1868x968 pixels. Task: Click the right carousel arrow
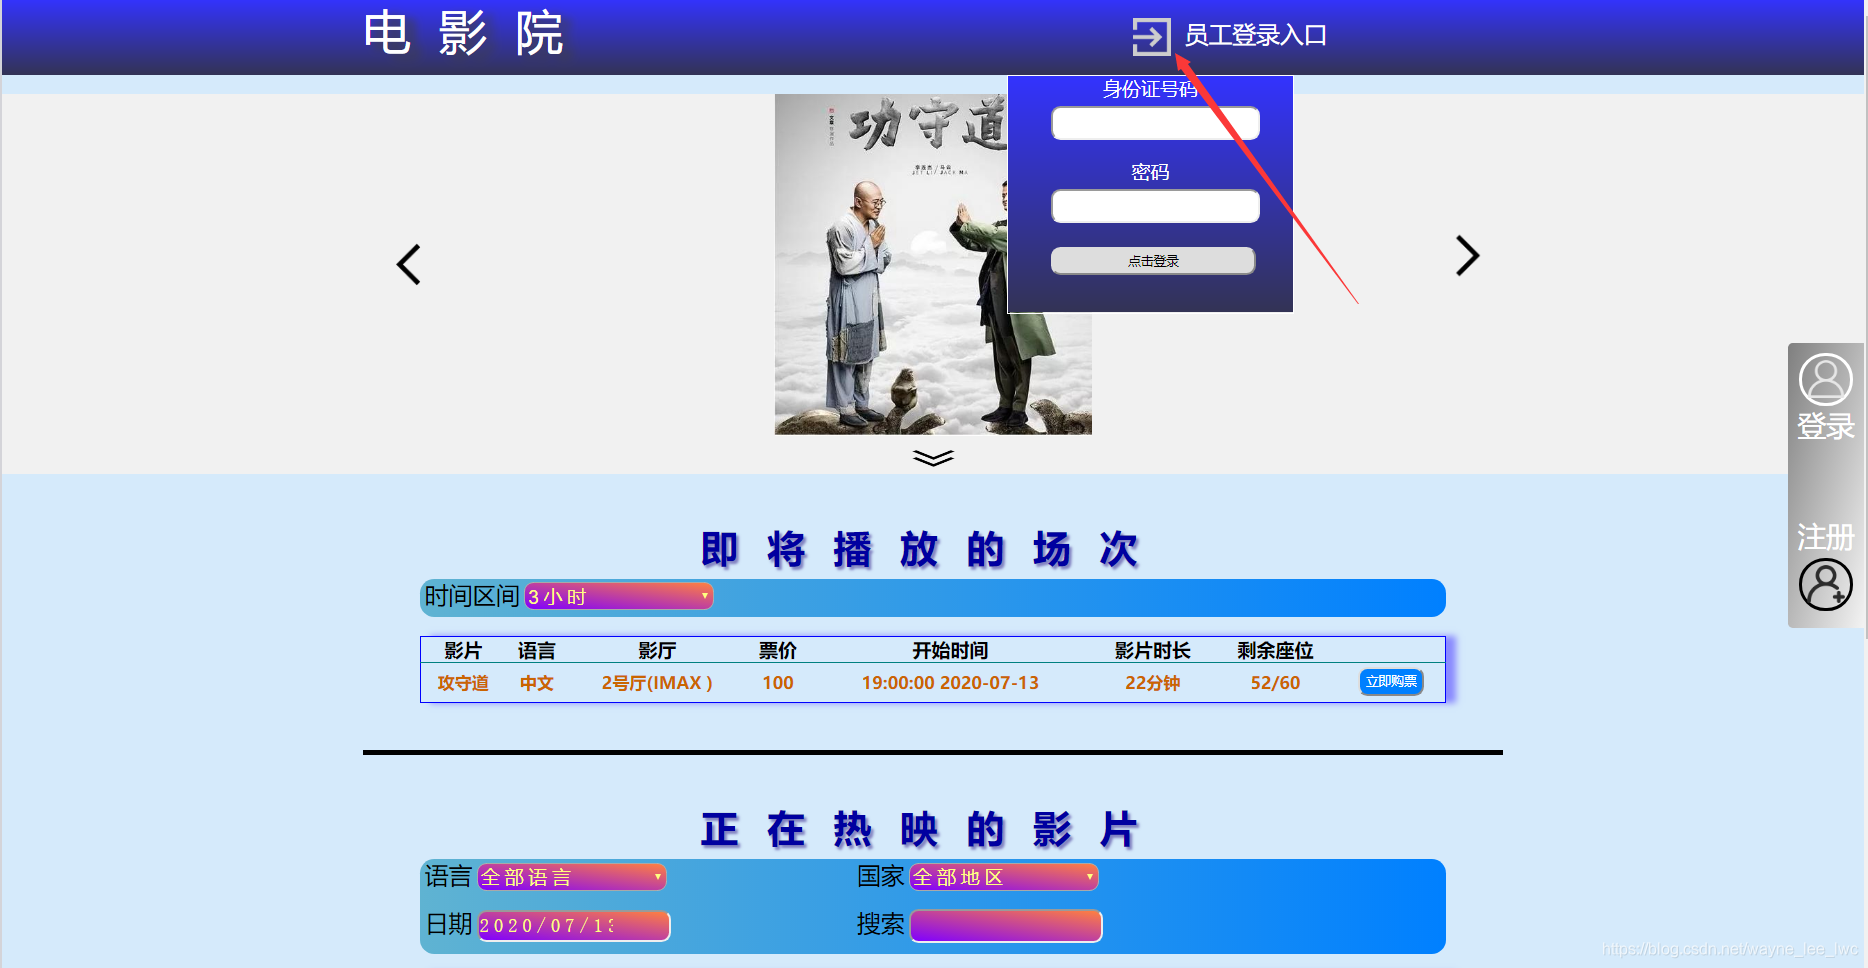(x=1466, y=257)
